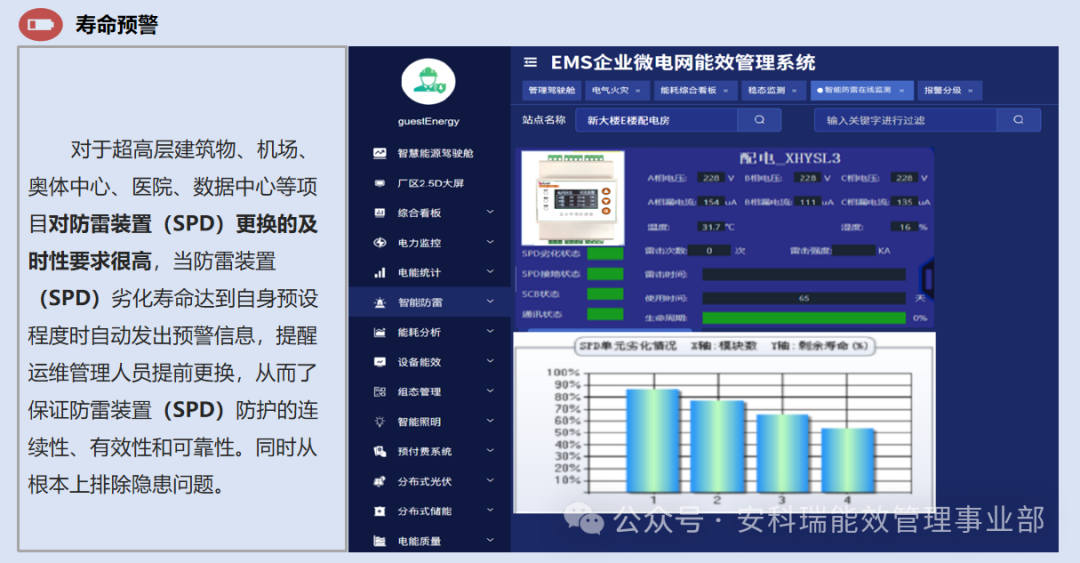Click the 配电_XHYSL3 device title
The height and width of the screenshot is (563, 1080).
pos(789,158)
